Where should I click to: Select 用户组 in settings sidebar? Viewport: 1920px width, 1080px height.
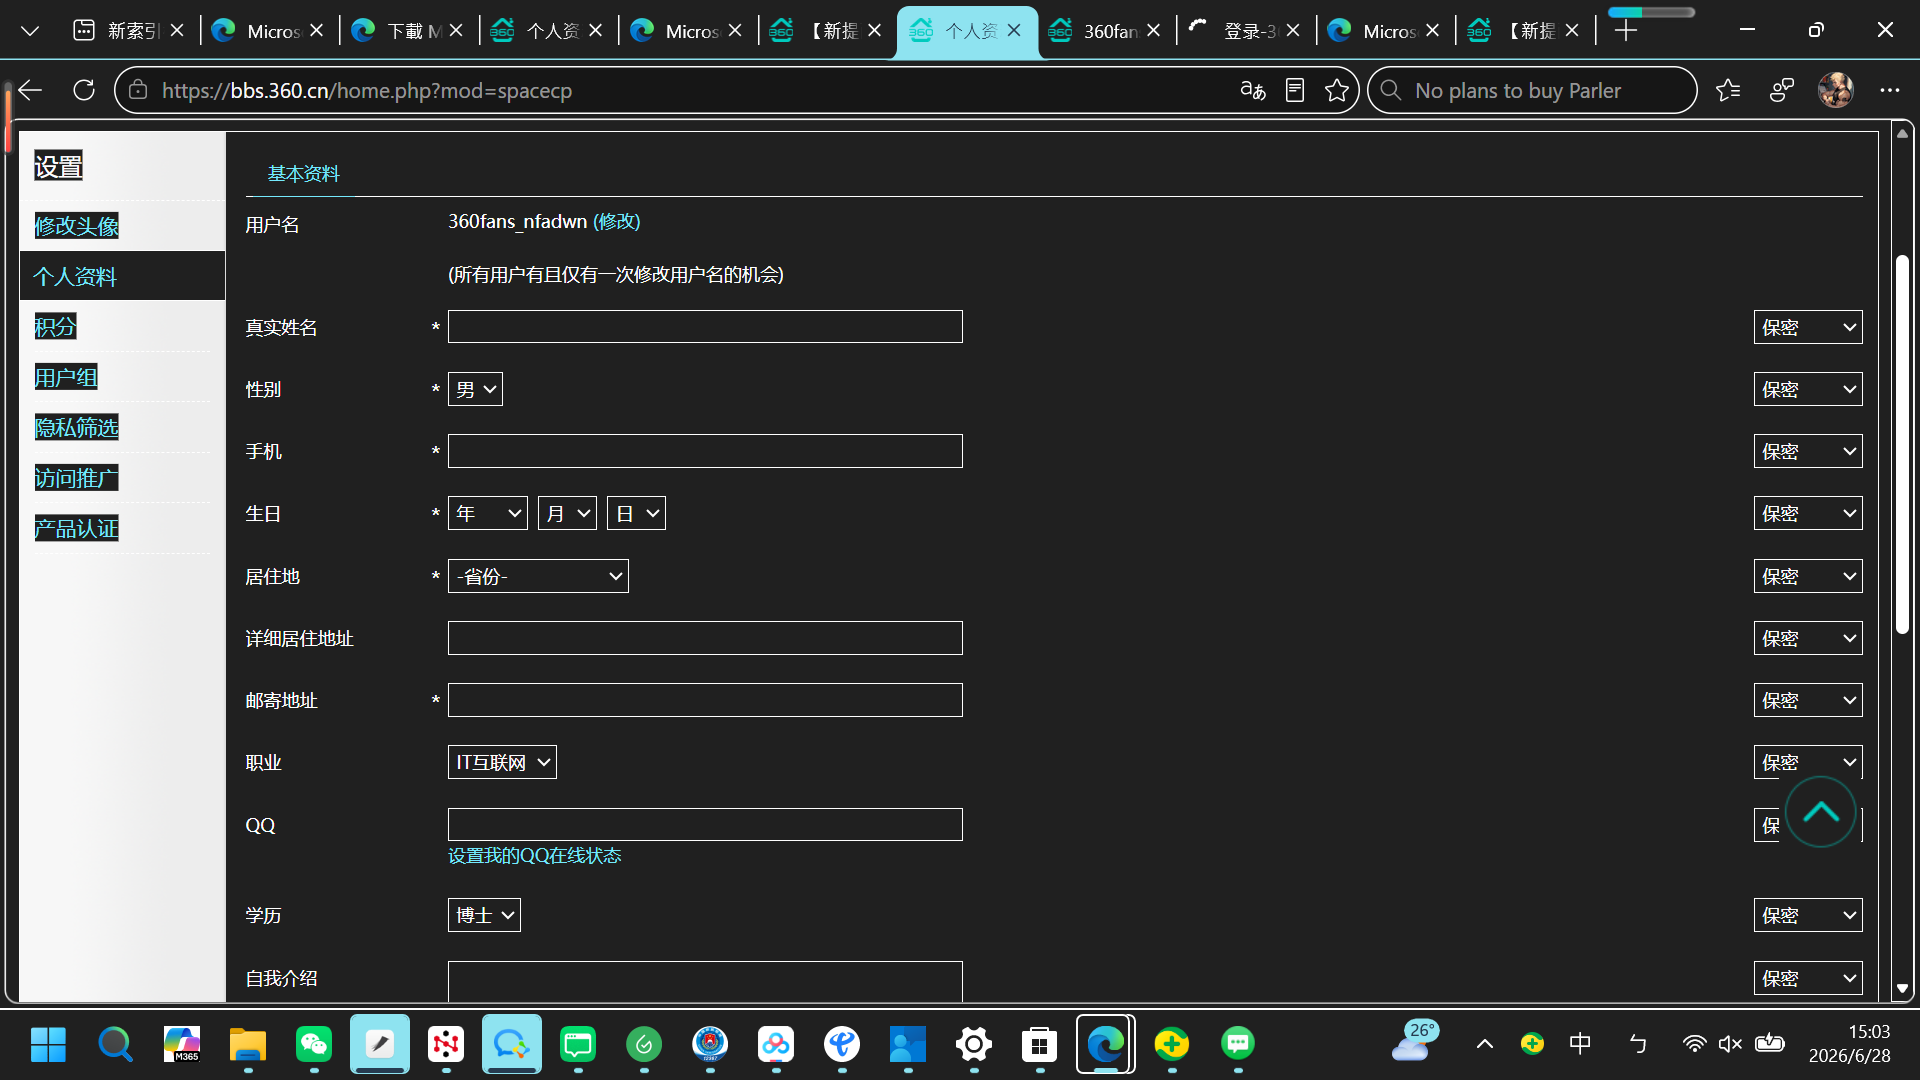66,377
